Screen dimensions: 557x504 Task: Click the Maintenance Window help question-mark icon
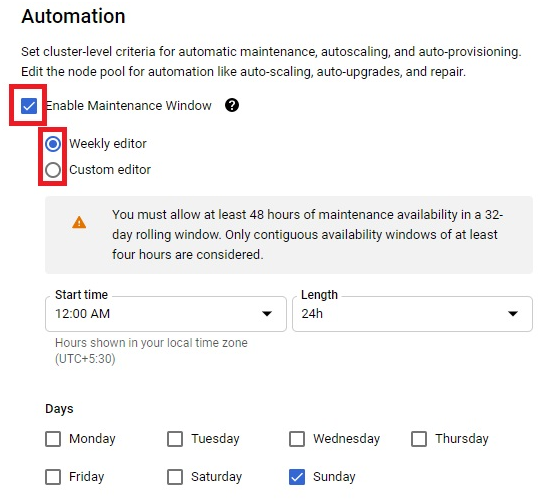pyautogui.click(x=232, y=105)
